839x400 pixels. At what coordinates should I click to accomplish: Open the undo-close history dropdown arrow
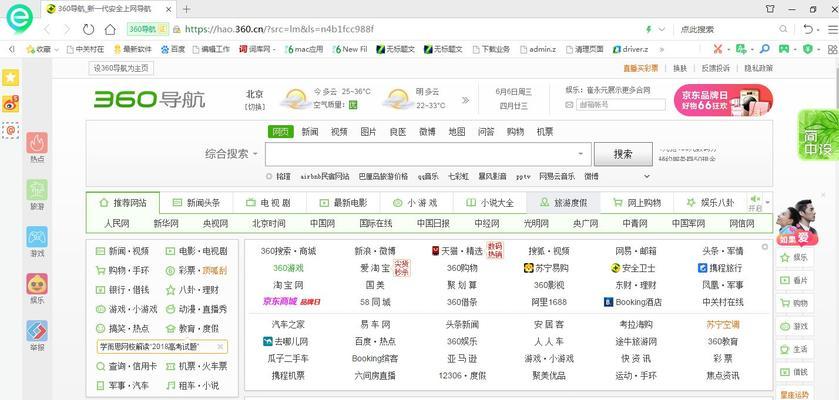point(818,29)
